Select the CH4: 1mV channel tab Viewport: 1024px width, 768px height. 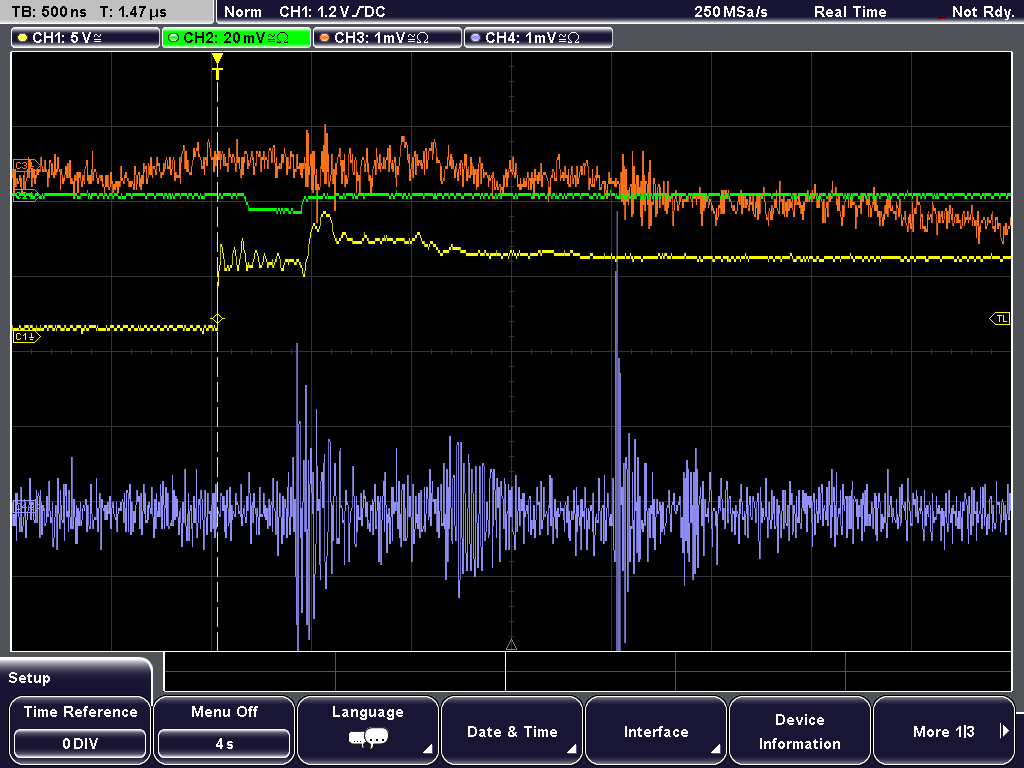(538, 38)
